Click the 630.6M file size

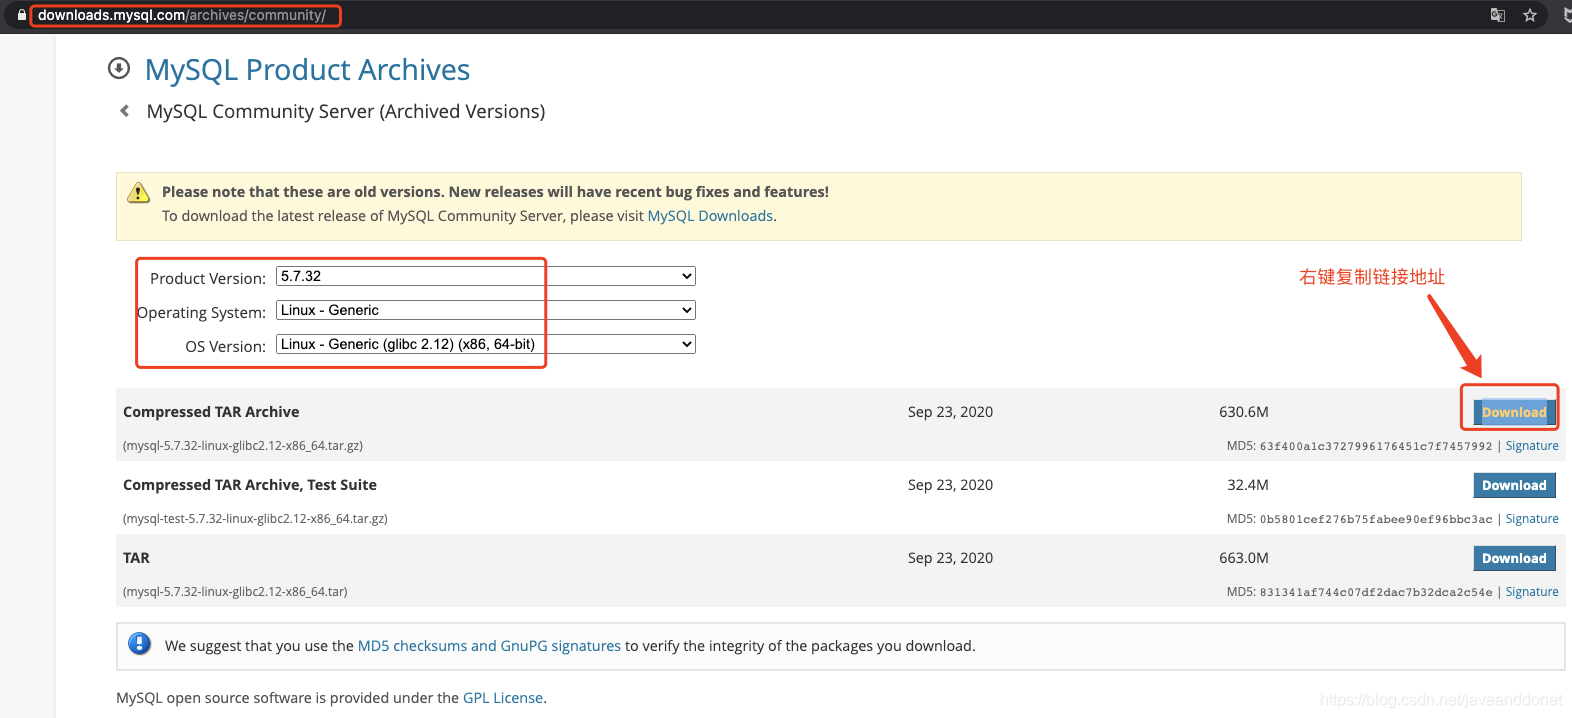[x=1244, y=412]
